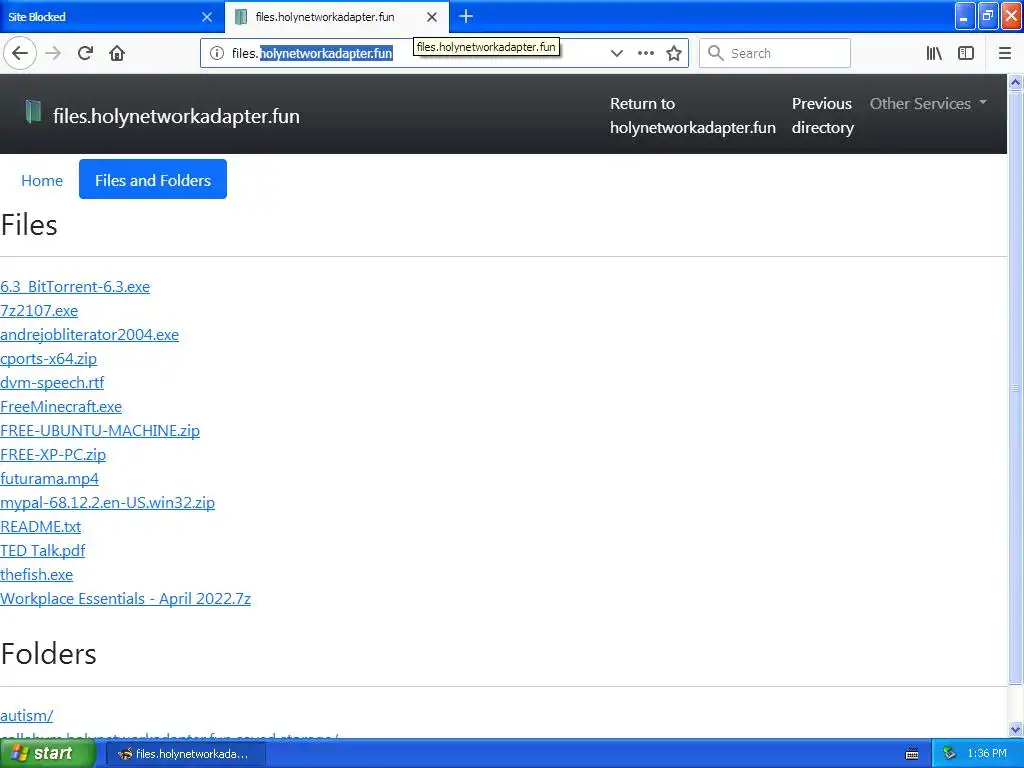Viewport: 1024px width, 768px height.
Task: Open the Home nav pill
Action: click(42, 180)
